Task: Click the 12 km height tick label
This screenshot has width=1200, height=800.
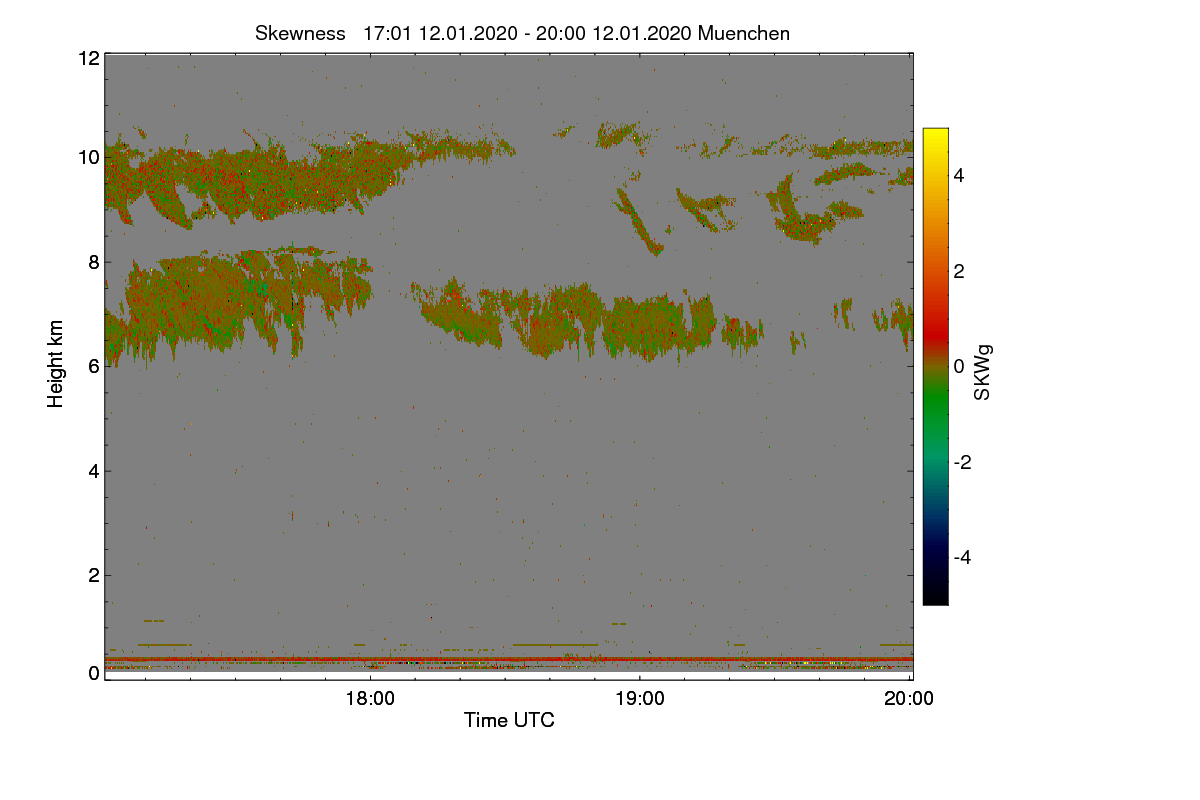Action: 88,58
